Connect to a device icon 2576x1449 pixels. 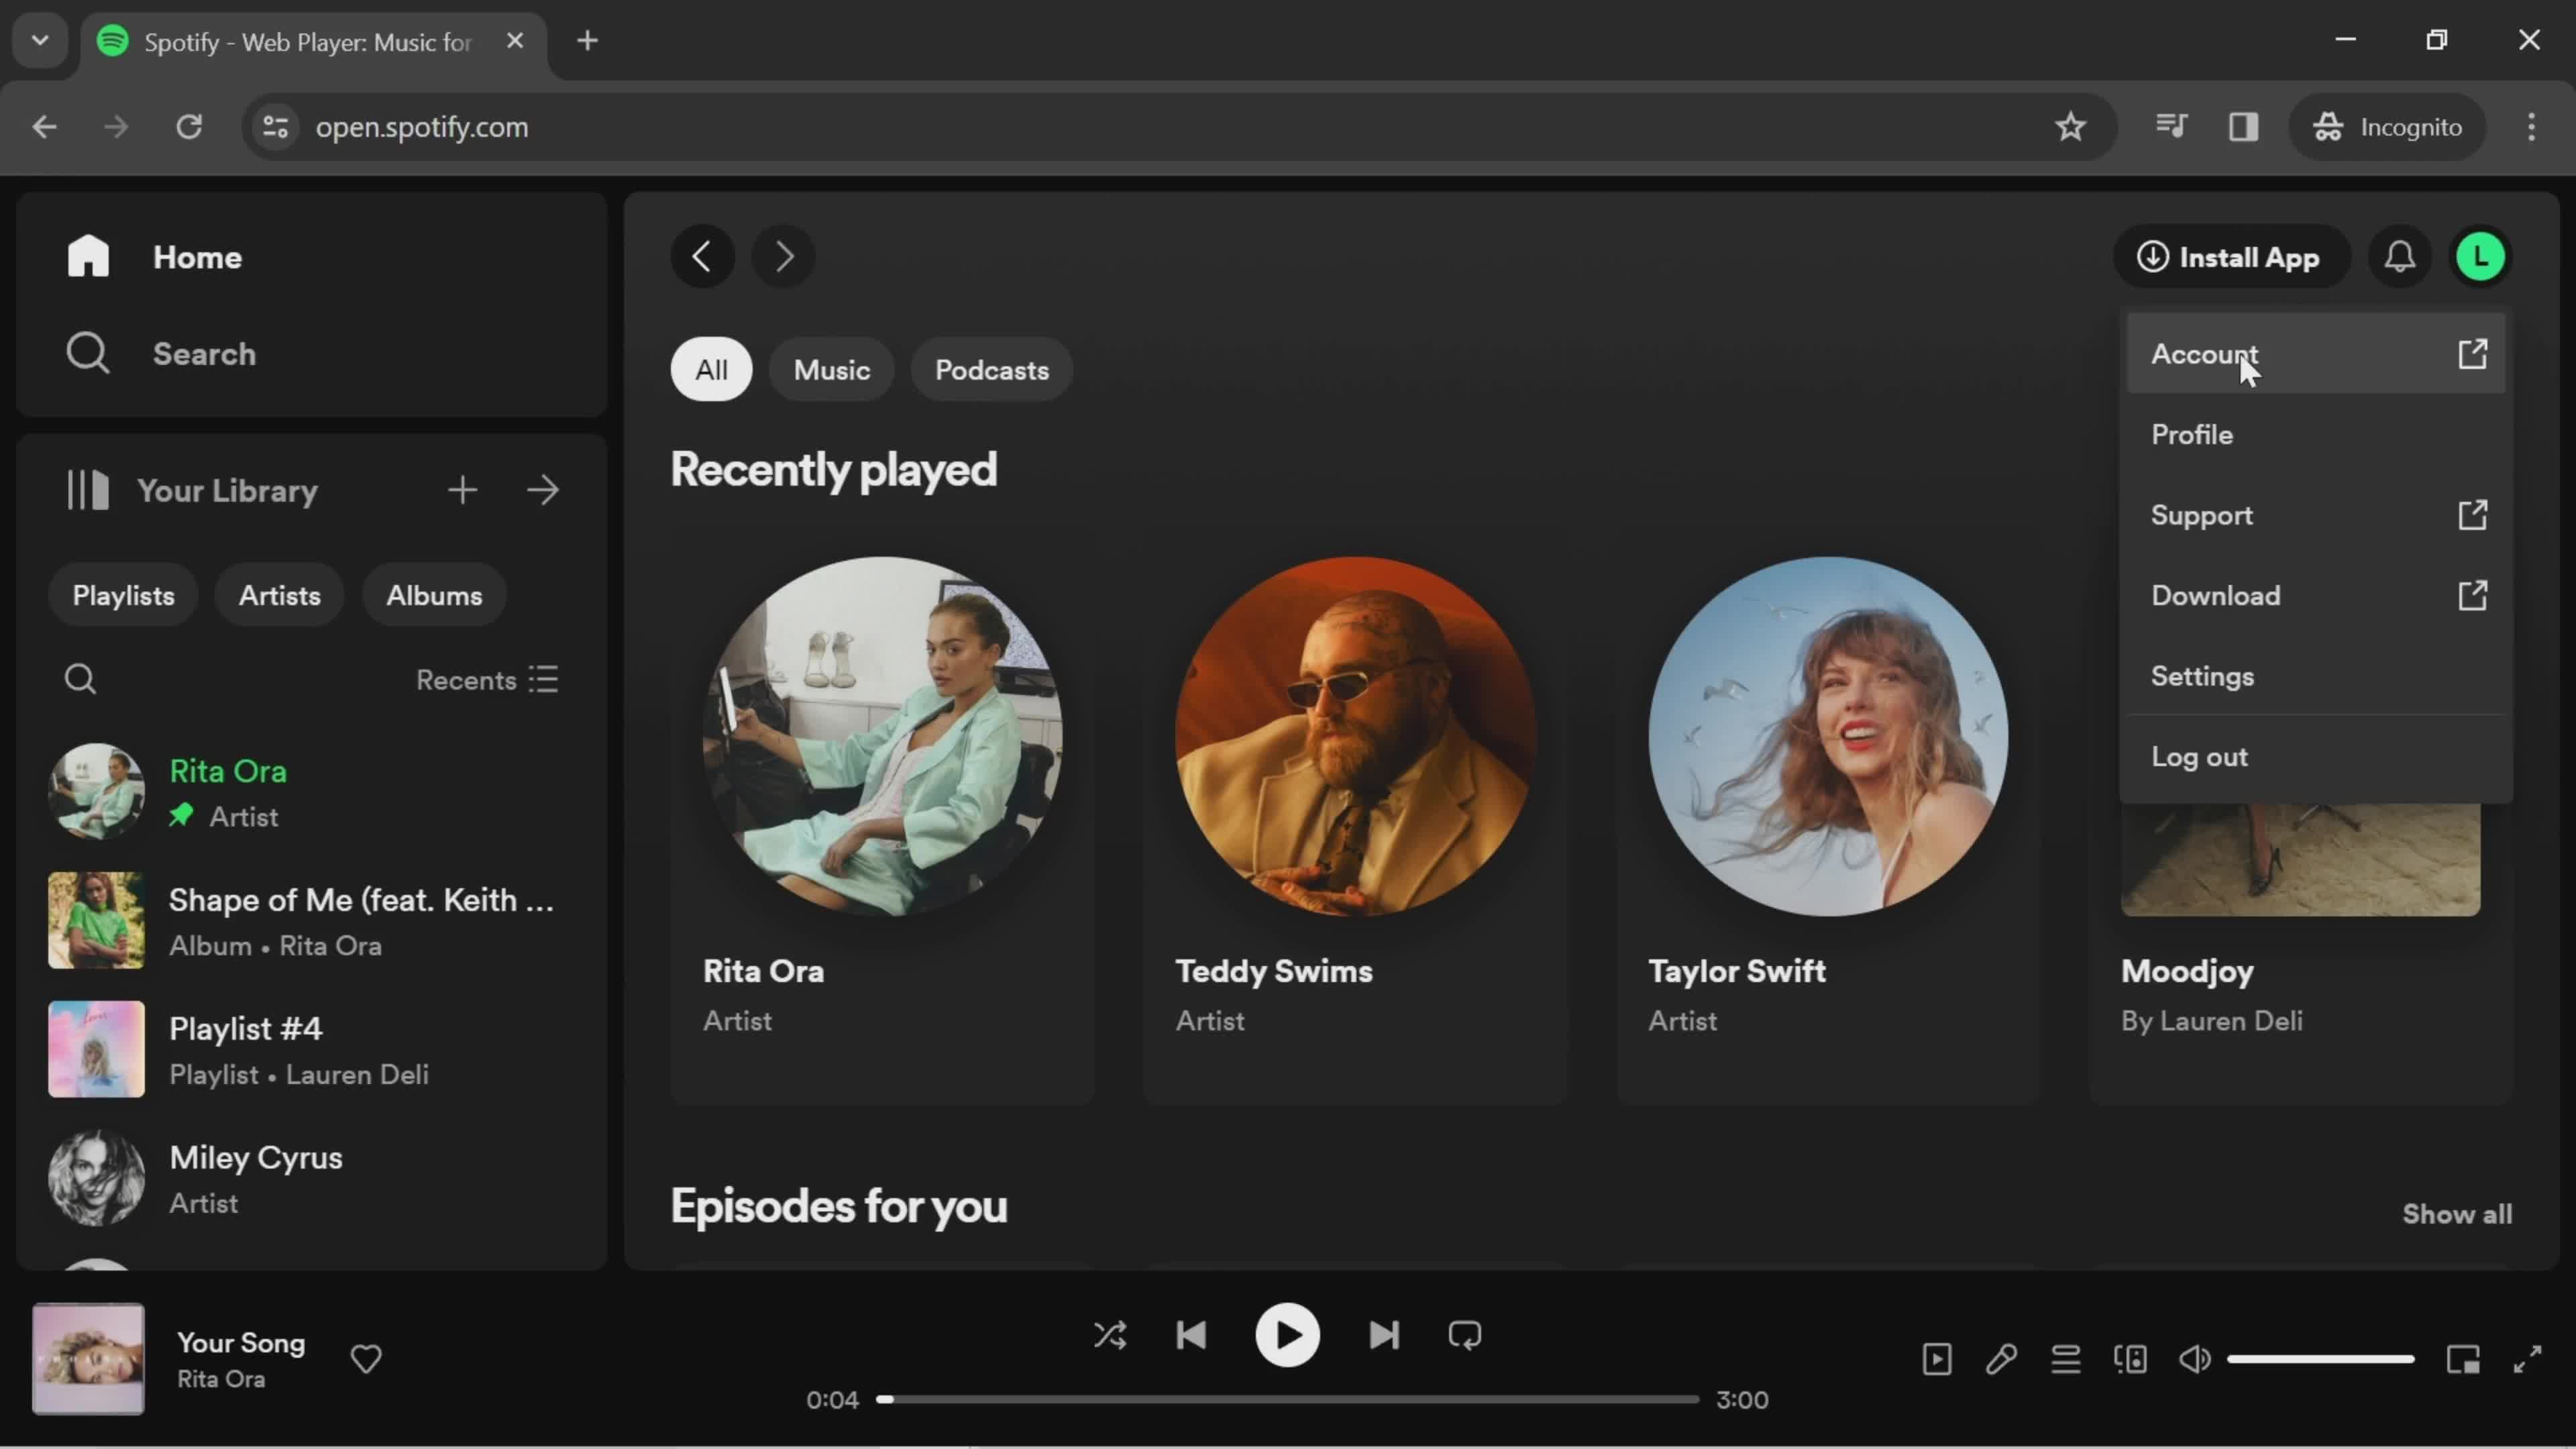pos(2131,1359)
